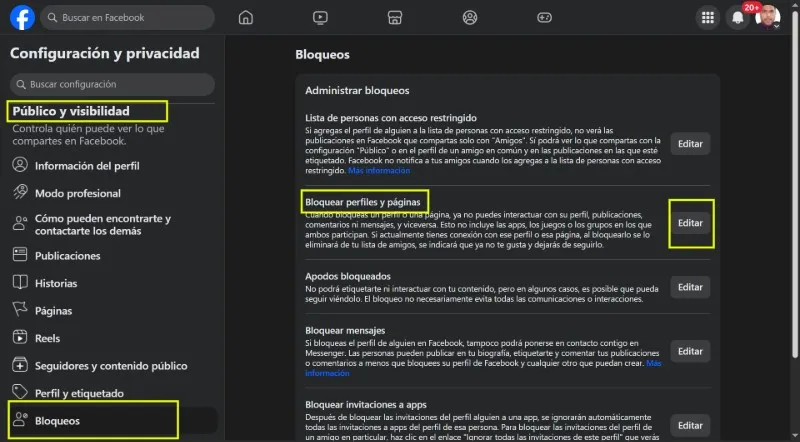Edit Lista de personas con acceso restringido
This screenshot has height=442, width=800.
pyautogui.click(x=690, y=144)
